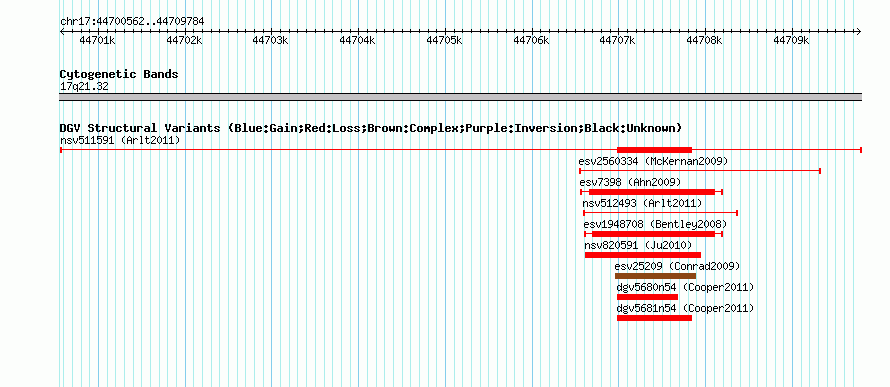Click the brown complex bar of esv25209
890x387 pixels.
pyautogui.click(x=656, y=276)
